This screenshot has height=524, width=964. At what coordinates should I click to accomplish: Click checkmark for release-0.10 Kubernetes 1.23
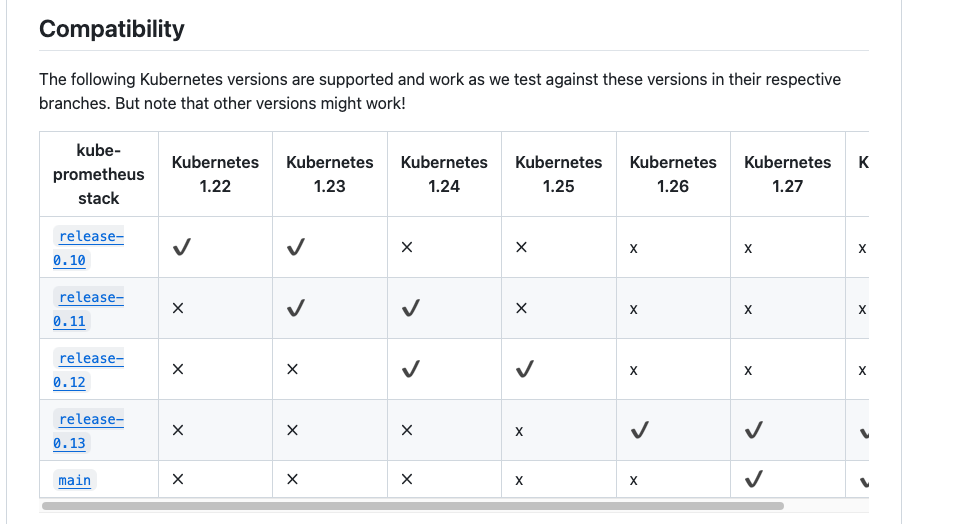pos(296,247)
